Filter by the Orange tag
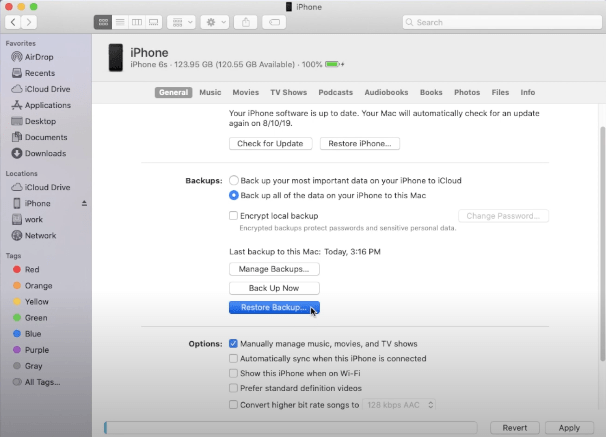The height and width of the screenshot is (437, 606). pos(32,286)
